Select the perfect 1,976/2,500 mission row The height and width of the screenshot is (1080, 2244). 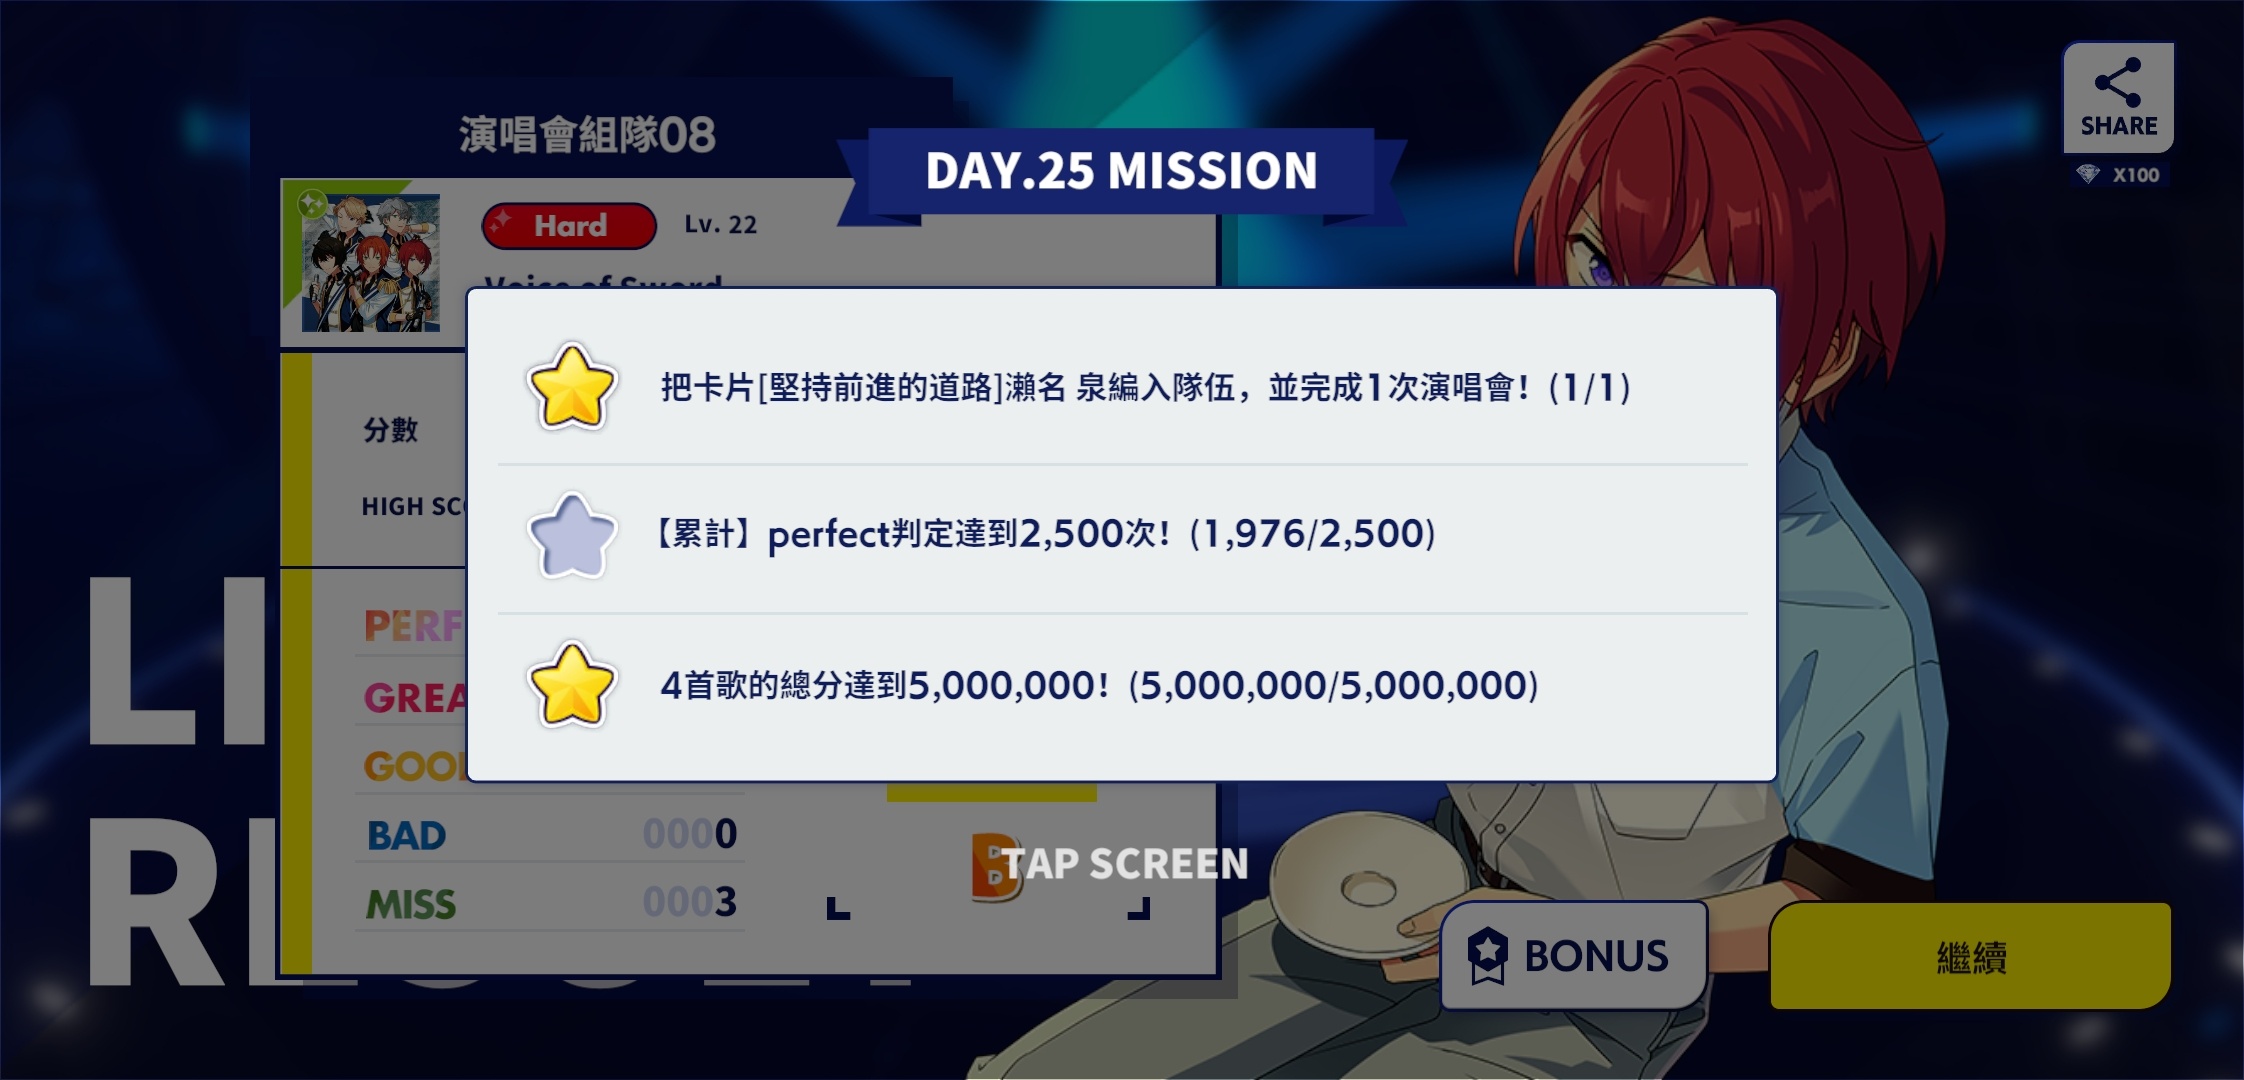[1122, 537]
